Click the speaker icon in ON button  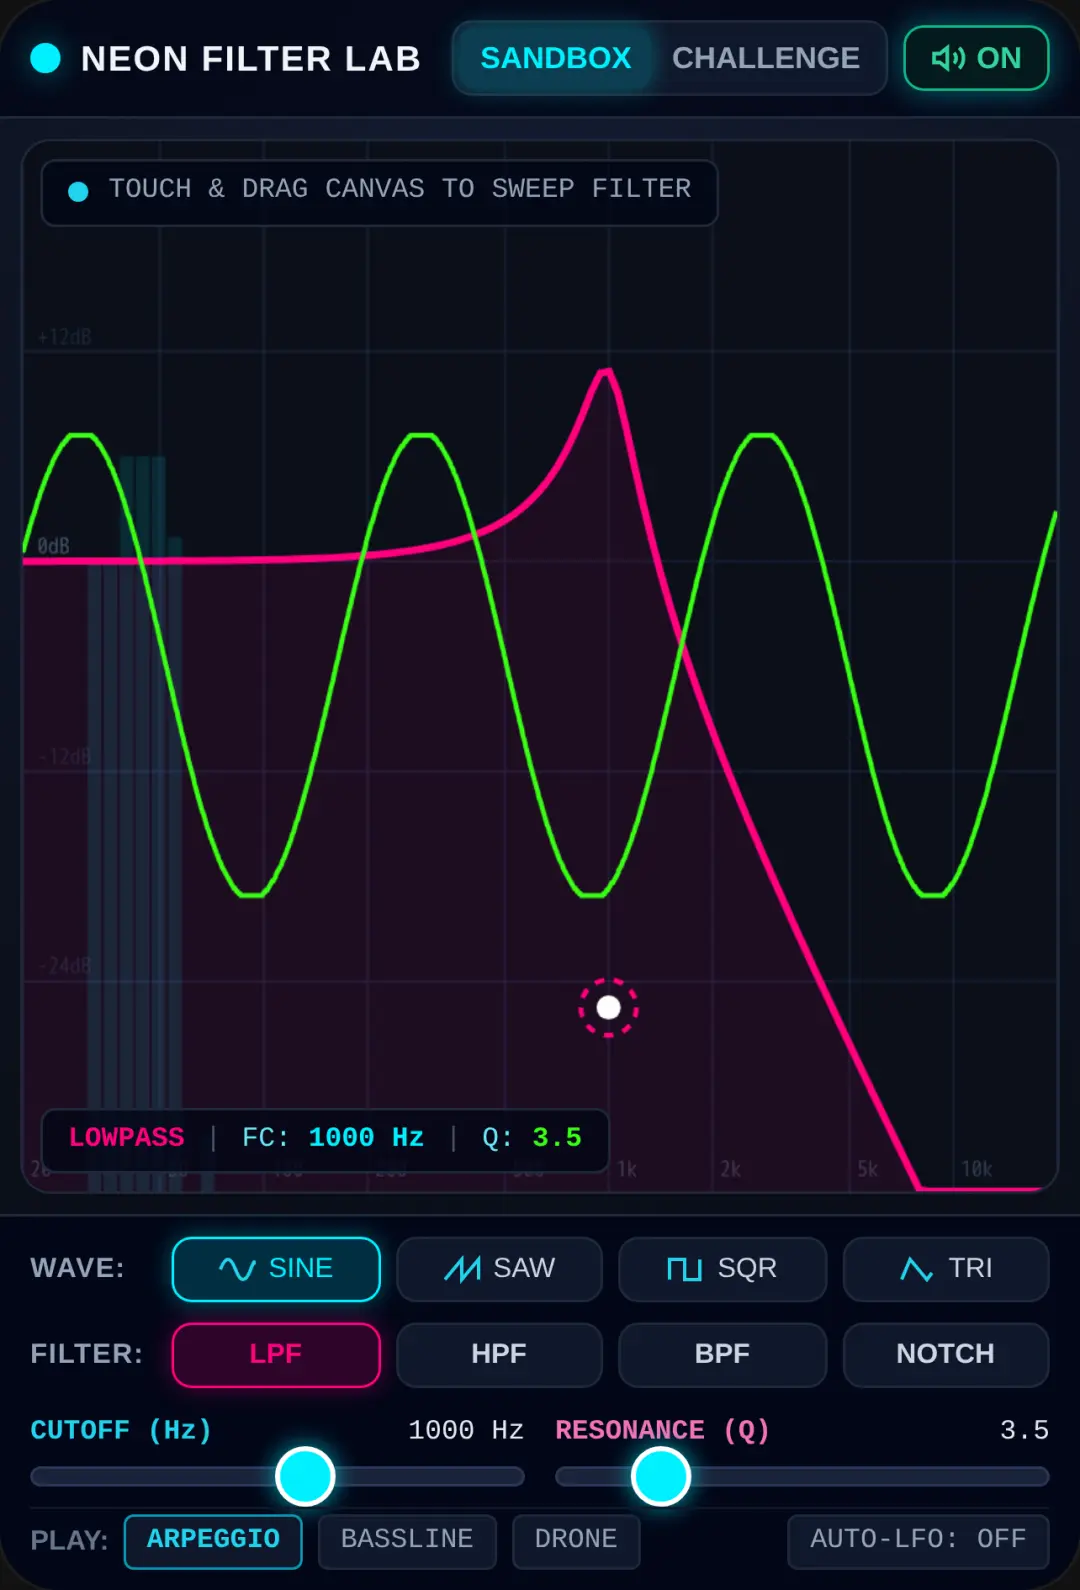coord(948,58)
